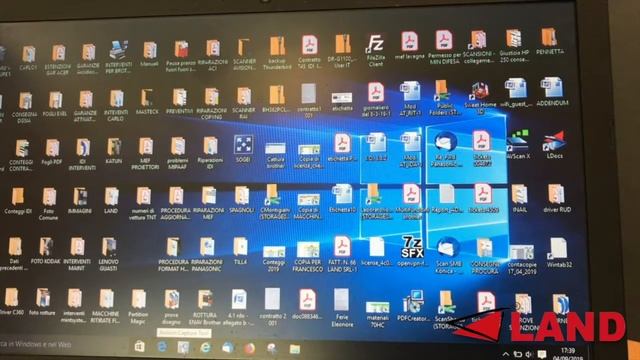
Task: Open the contacopie 17_04_2019 file
Action: click(x=522, y=252)
